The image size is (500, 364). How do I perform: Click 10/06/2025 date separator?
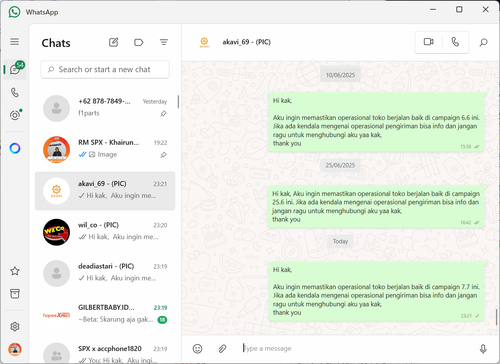coord(340,75)
